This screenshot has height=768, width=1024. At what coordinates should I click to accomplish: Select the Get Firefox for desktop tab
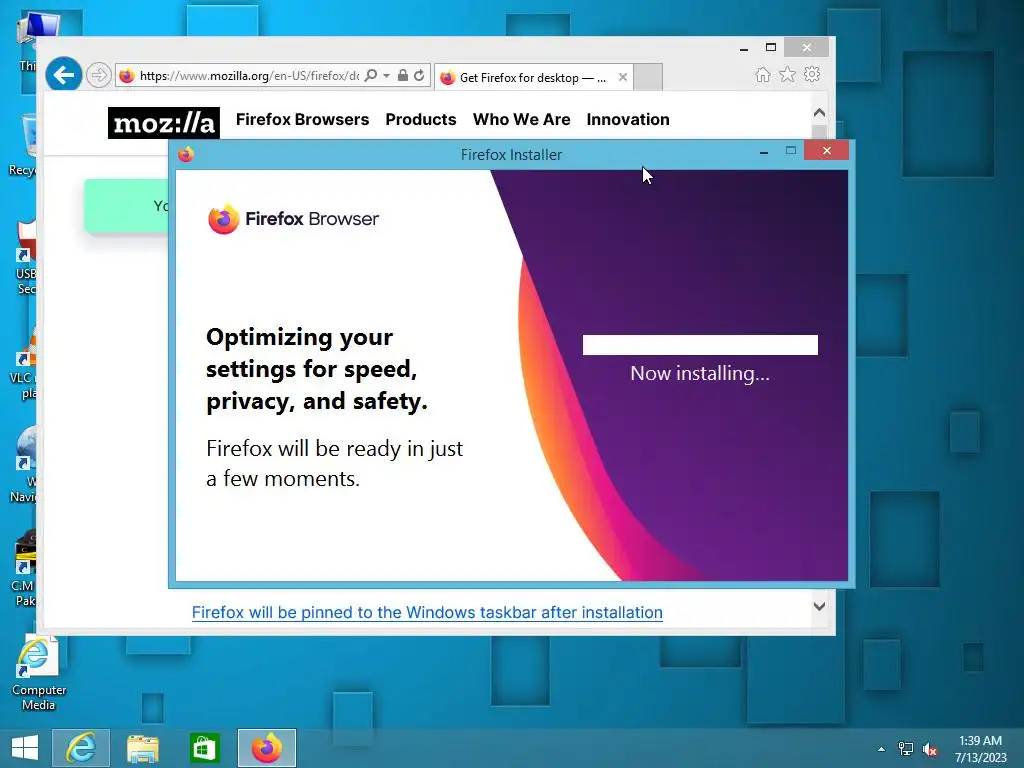click(533, 77)
